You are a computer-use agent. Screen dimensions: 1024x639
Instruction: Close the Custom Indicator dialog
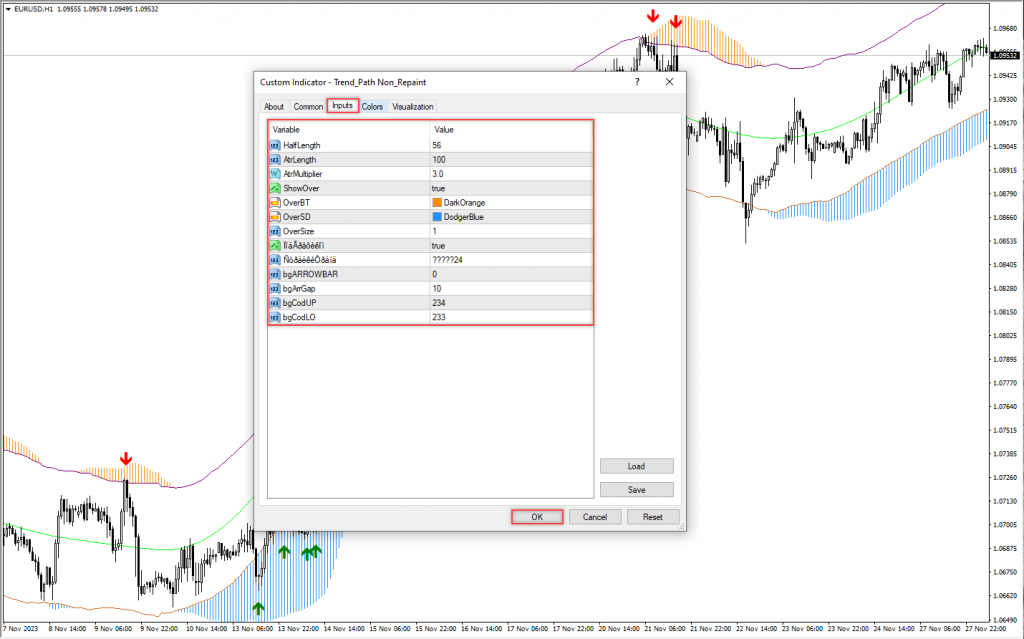(x=669, y=82)
